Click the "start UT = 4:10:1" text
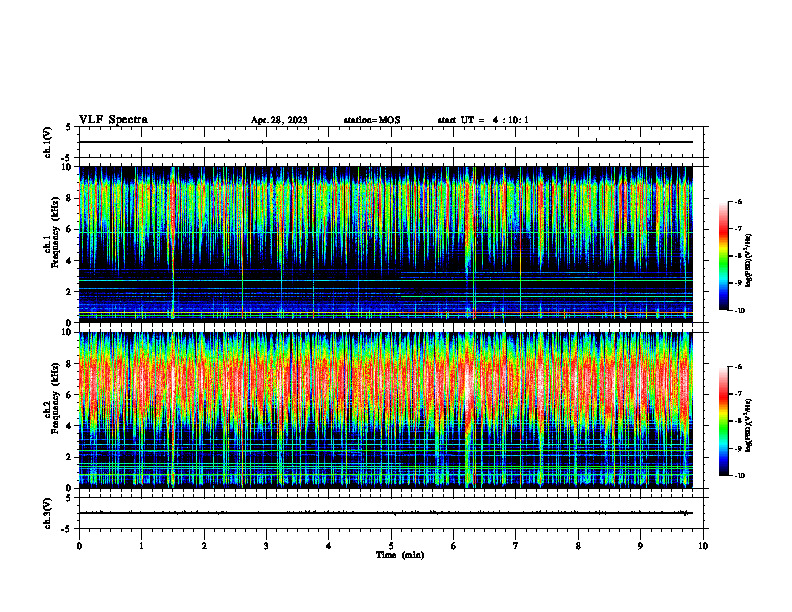 [483, 120]
